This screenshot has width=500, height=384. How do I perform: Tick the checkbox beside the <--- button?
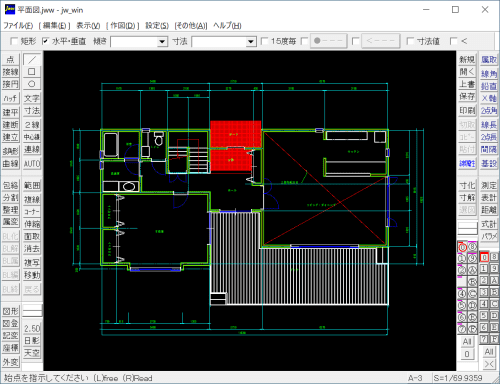(x=355, y=41)
